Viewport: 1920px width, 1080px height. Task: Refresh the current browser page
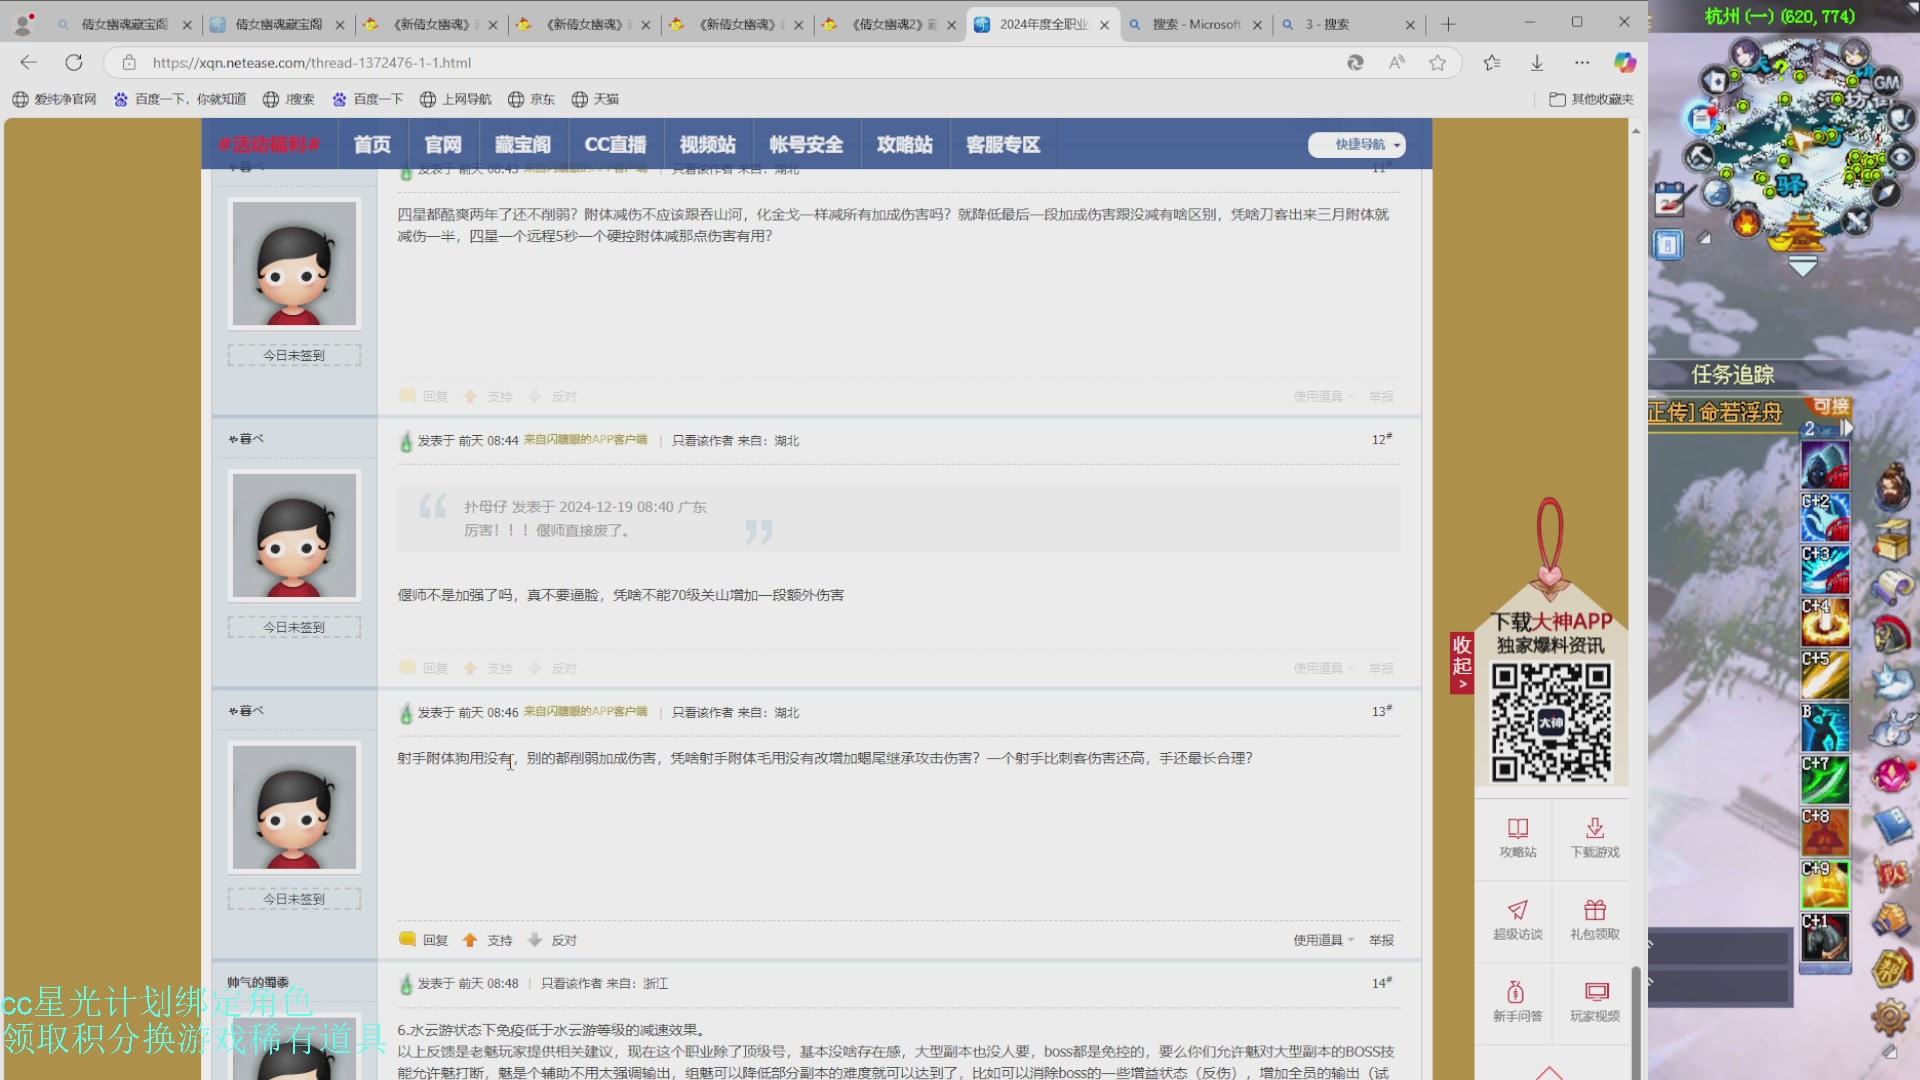pos(74,62)
